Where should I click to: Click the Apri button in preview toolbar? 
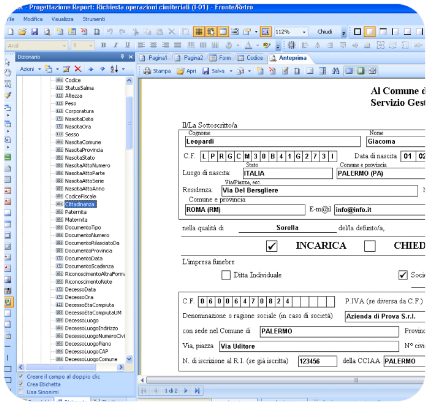click(187, 71)
